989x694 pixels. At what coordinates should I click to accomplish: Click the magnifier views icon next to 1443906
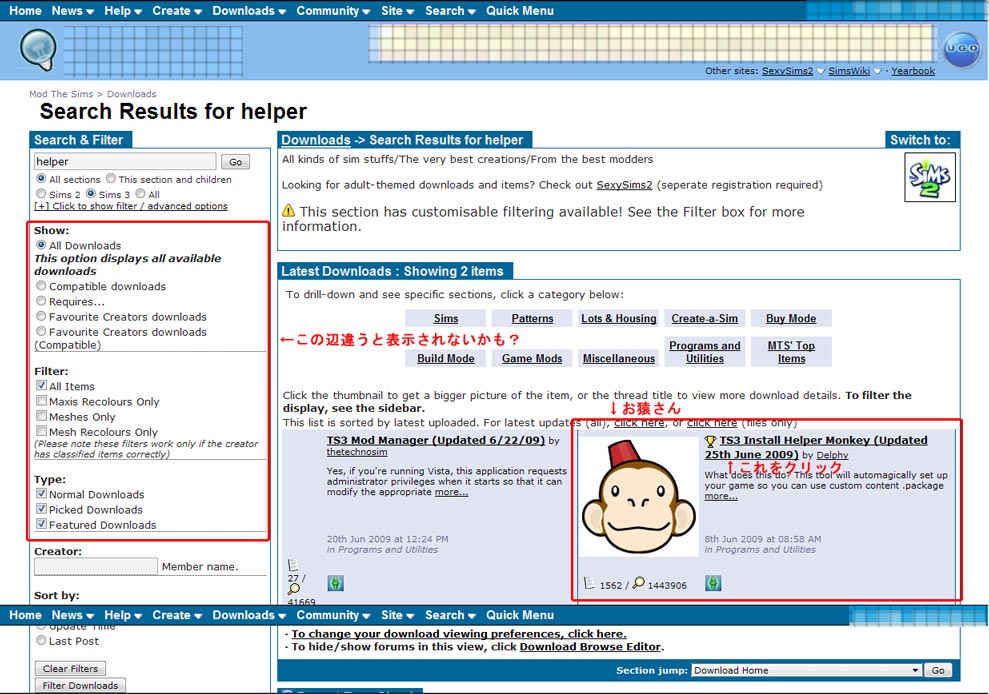pyautogui.click(x=638, y=582)
